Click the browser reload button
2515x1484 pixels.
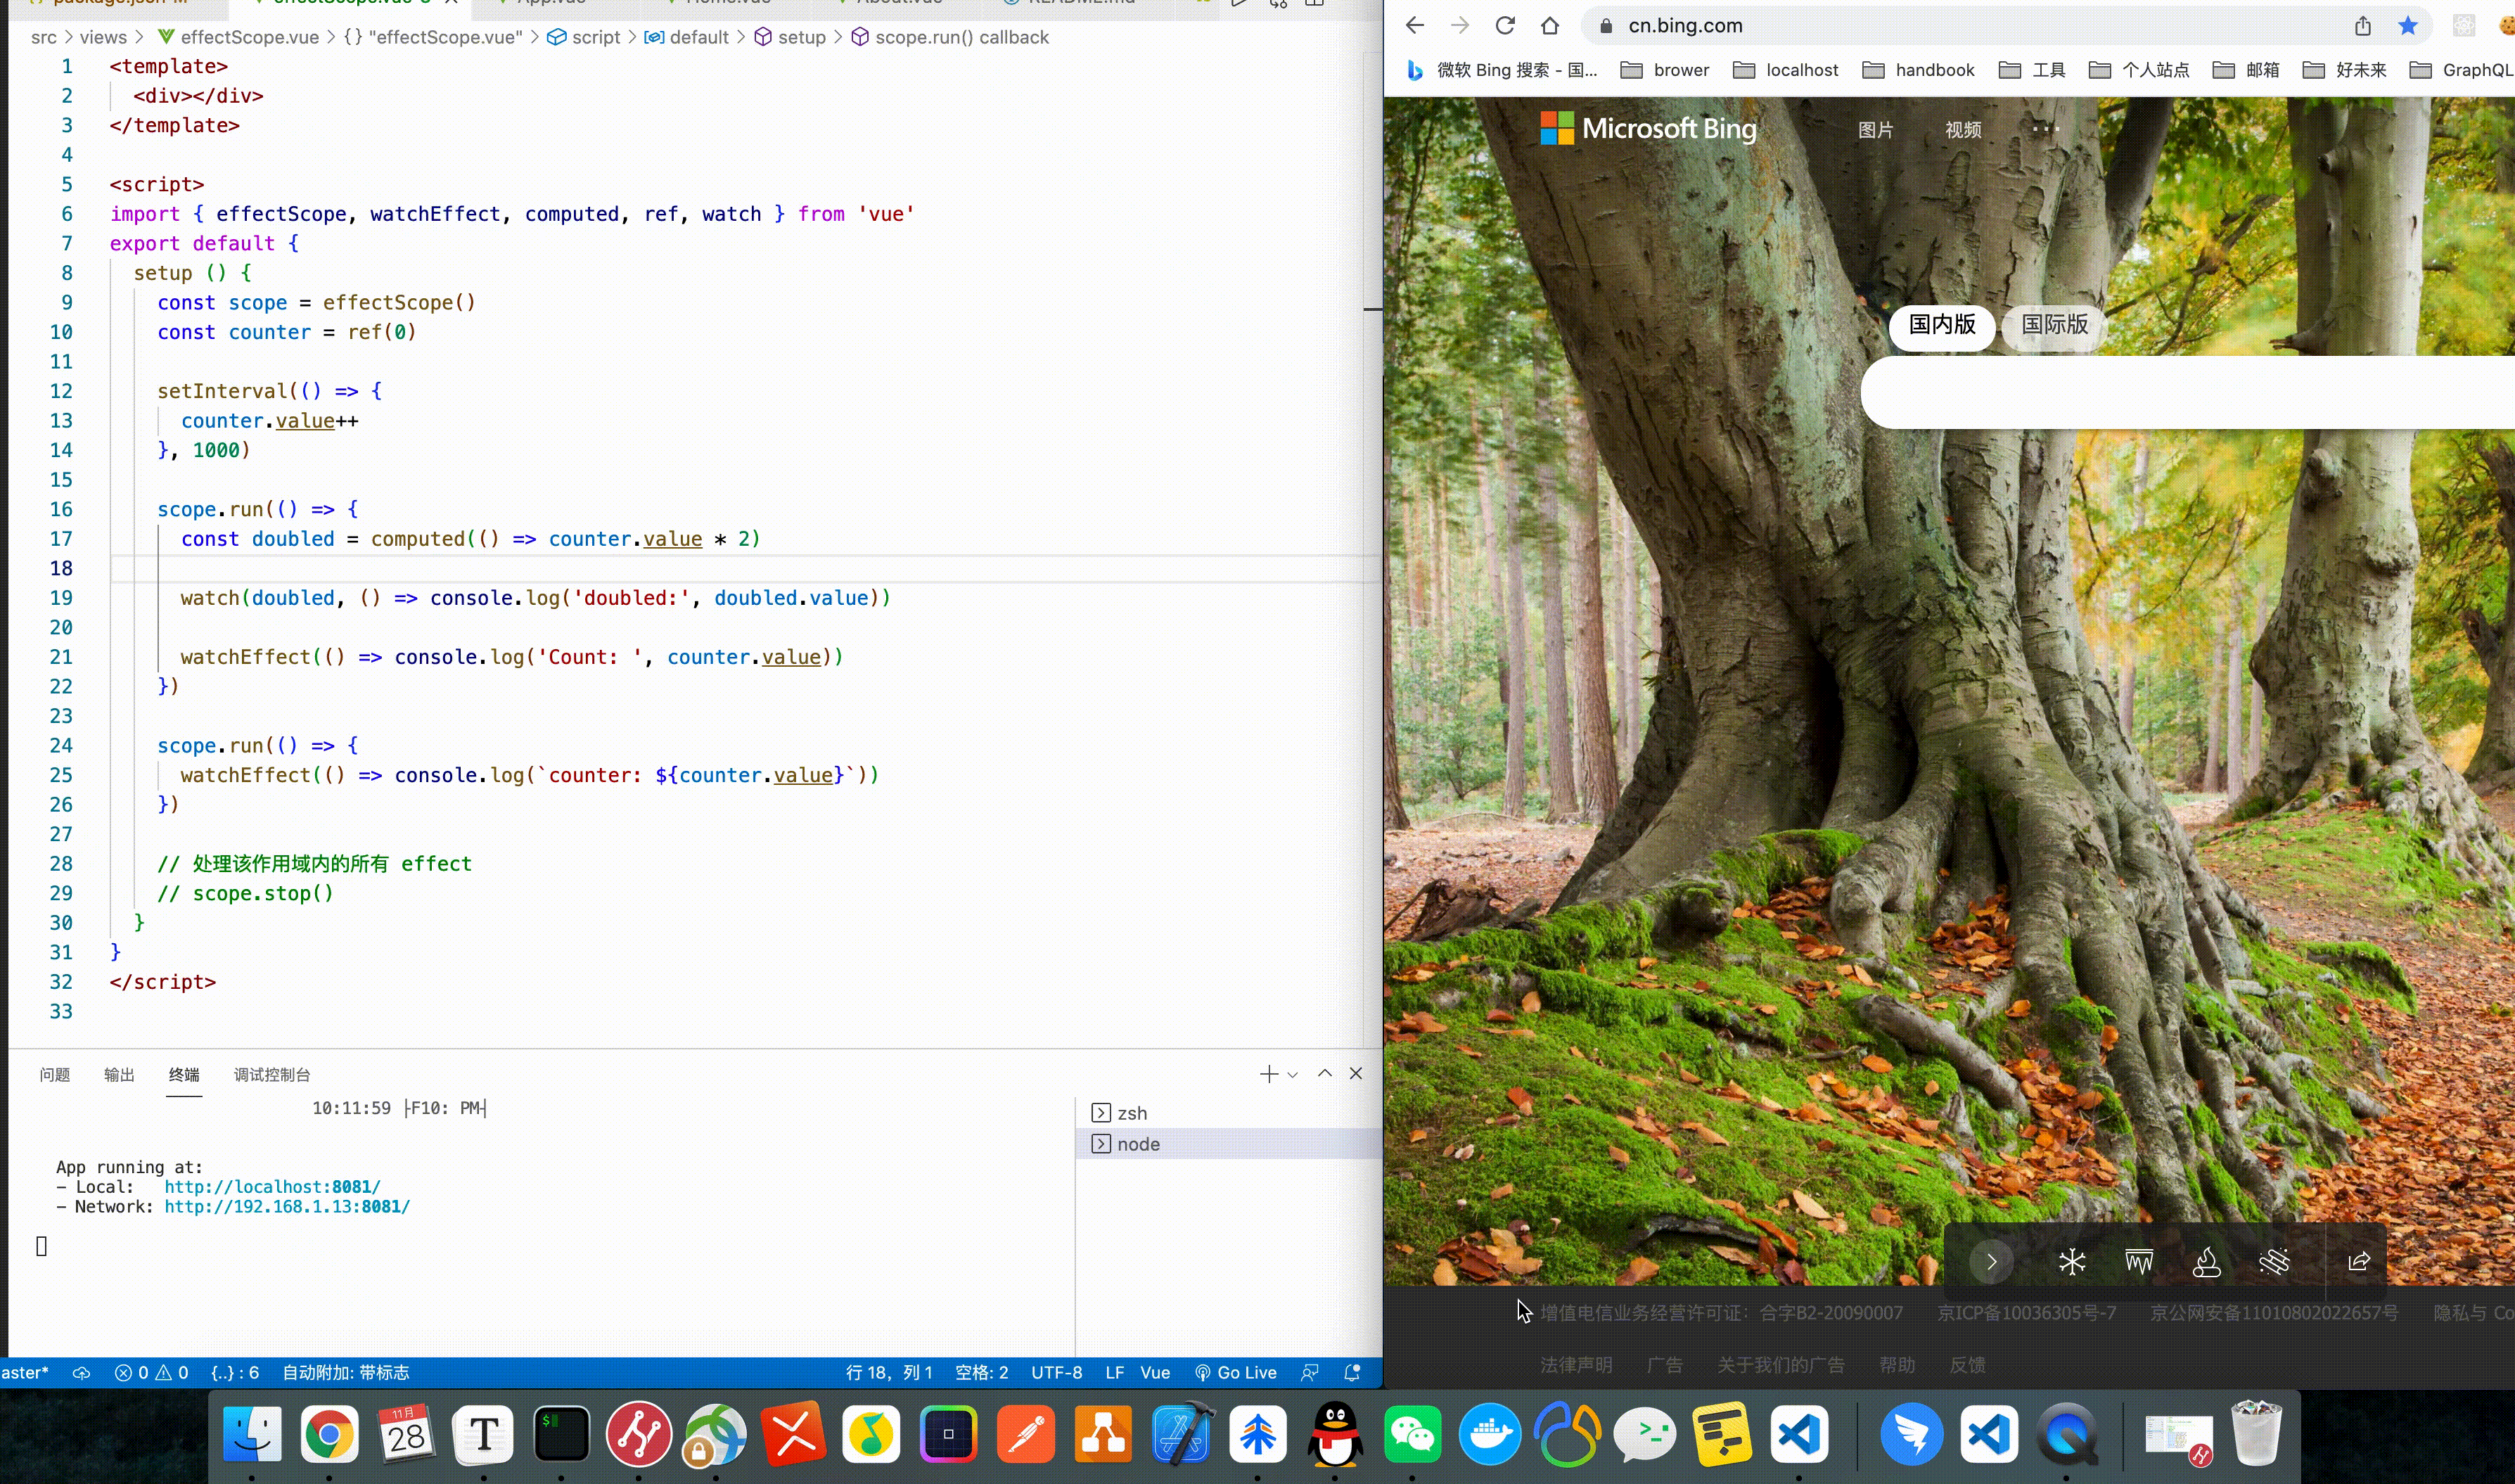pos(1505,26)
